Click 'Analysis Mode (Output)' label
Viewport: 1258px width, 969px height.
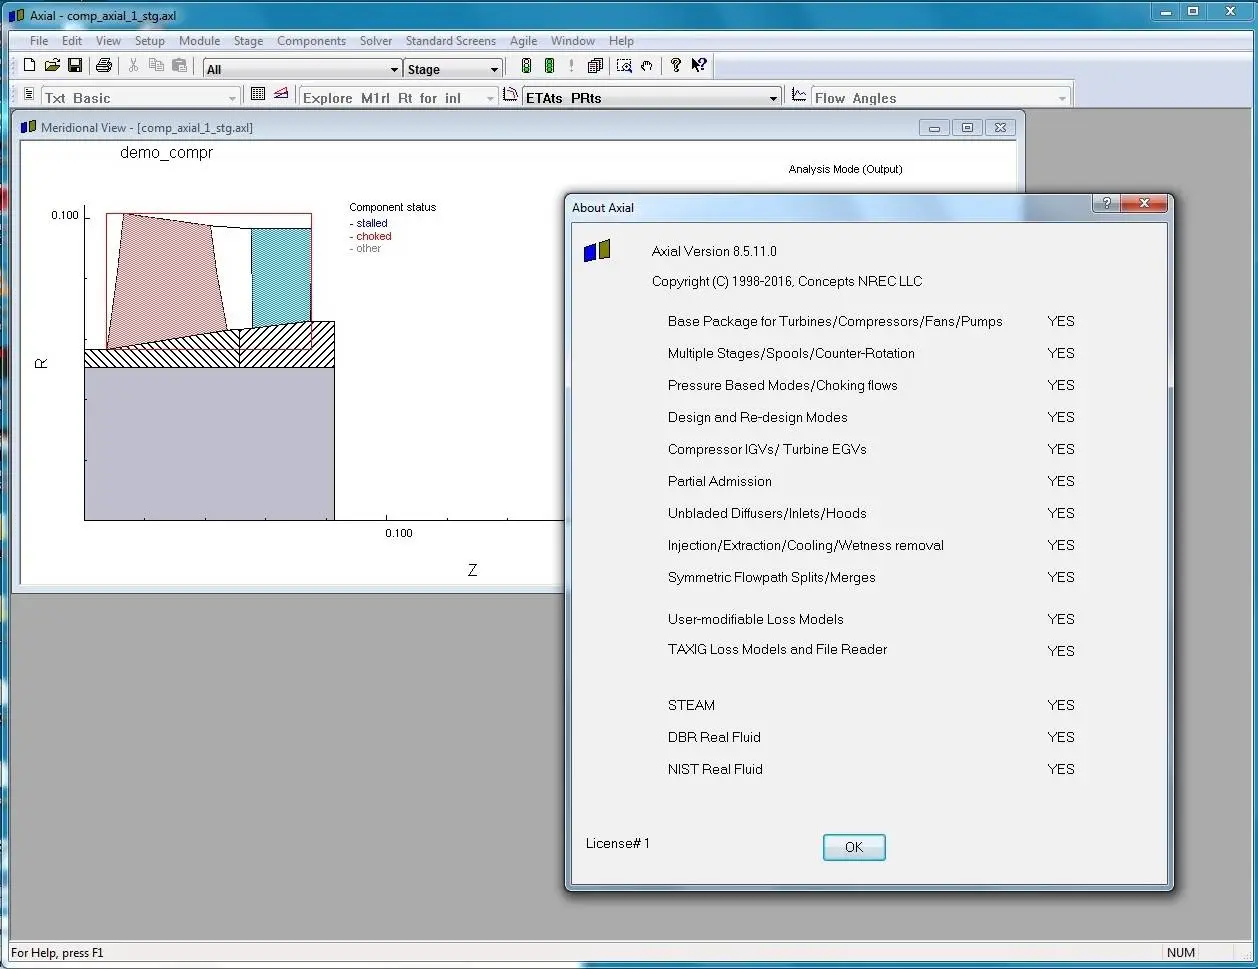click(845, 169)
